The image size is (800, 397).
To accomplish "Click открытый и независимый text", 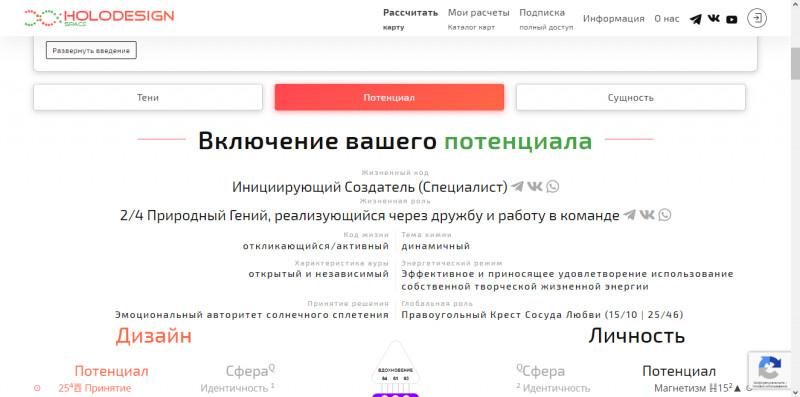I will pos(319,274).
